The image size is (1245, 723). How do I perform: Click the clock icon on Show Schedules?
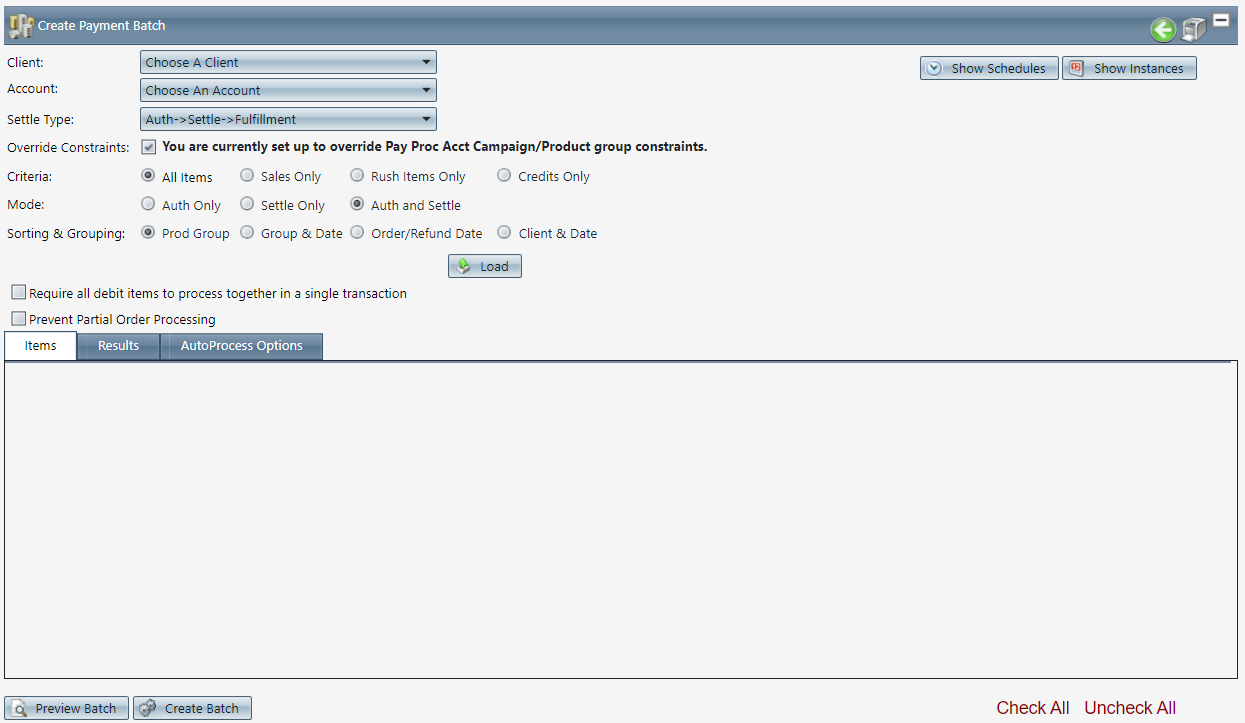point(934,68)
